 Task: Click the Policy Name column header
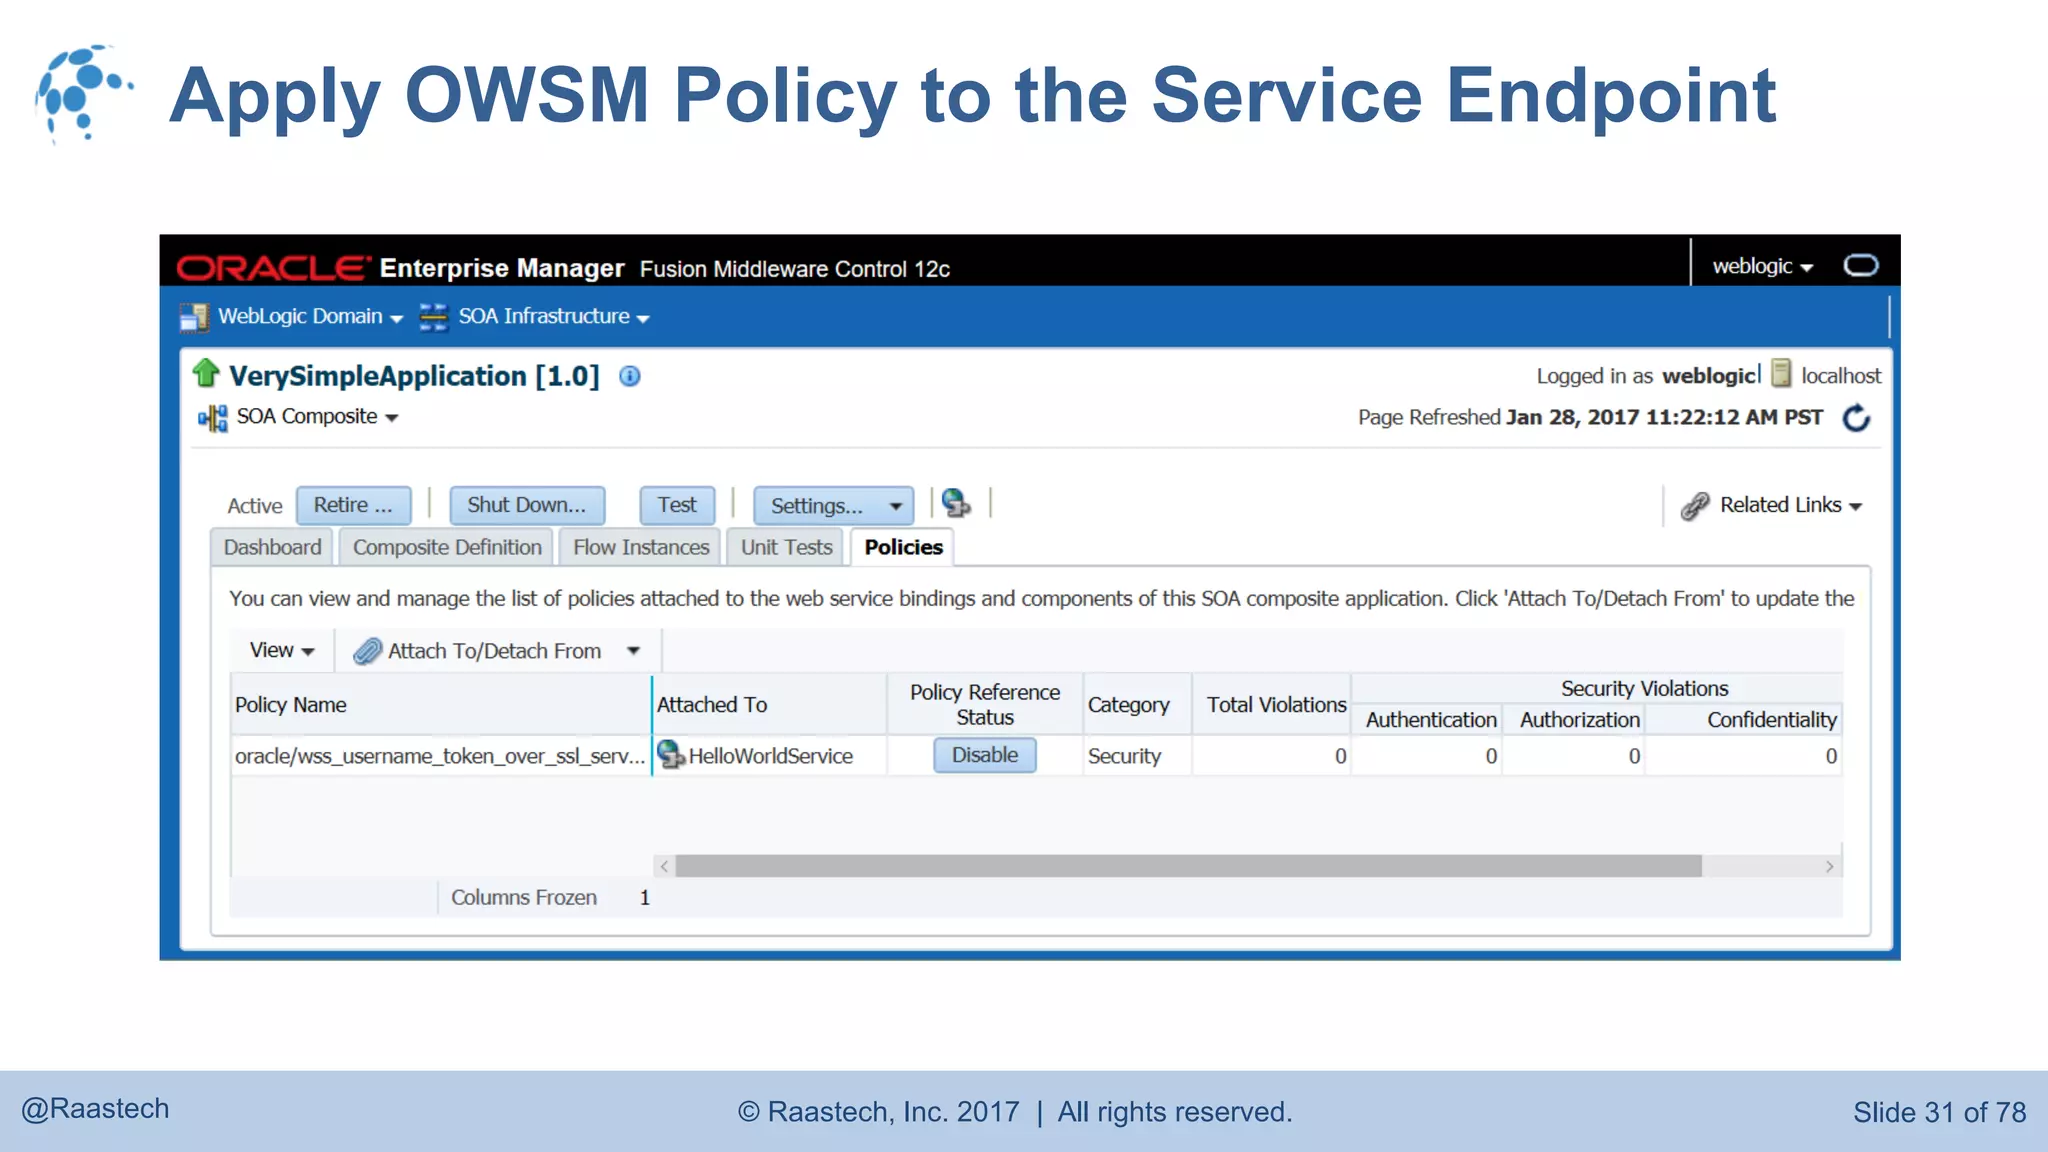click(x=440, y=705)
